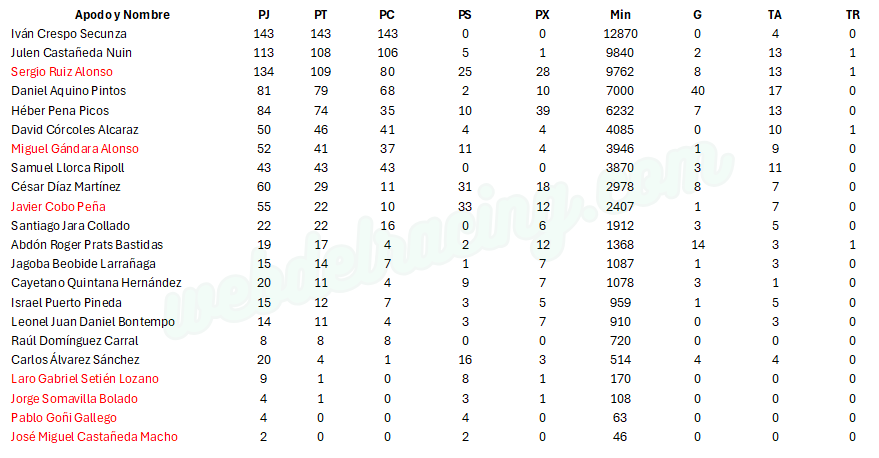Select red name Pablo Goñi Gallego
The width and height of the screenshot is (879, 458).
(x=64, y=418)
